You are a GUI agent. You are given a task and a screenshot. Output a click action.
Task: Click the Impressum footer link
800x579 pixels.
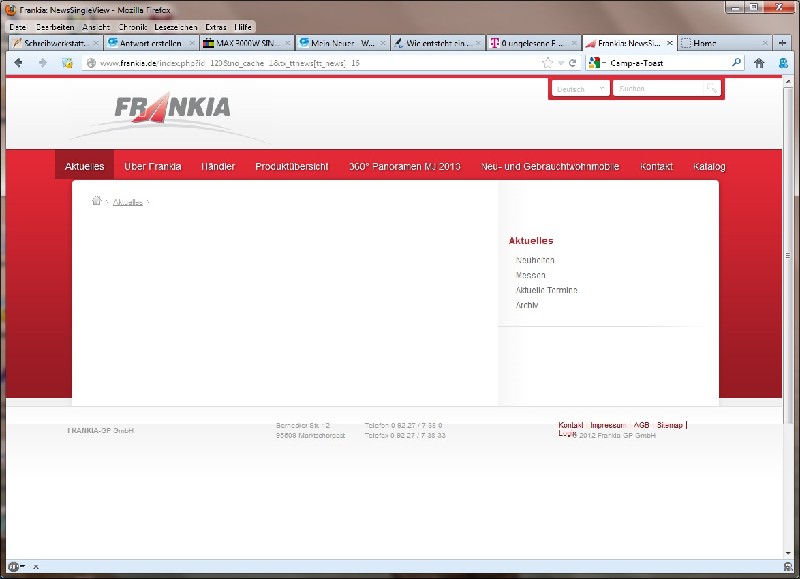(607, 425)
